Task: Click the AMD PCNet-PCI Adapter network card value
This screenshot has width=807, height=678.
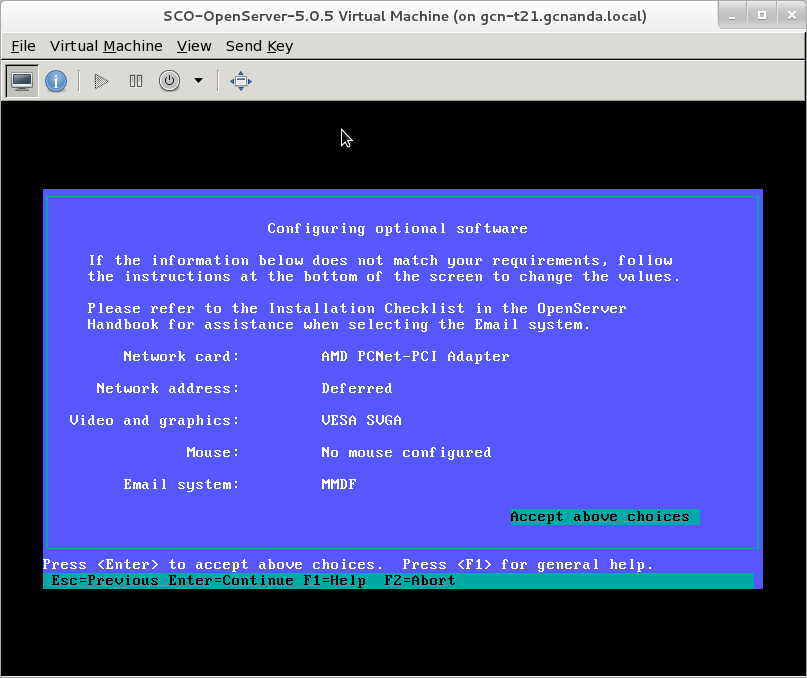Action: (415, 357)
